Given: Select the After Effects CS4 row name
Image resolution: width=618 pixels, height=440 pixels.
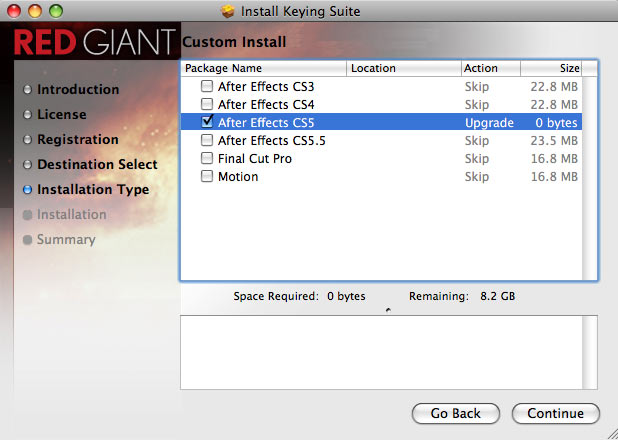Looking at the screenshot, I should click(266, 104).
